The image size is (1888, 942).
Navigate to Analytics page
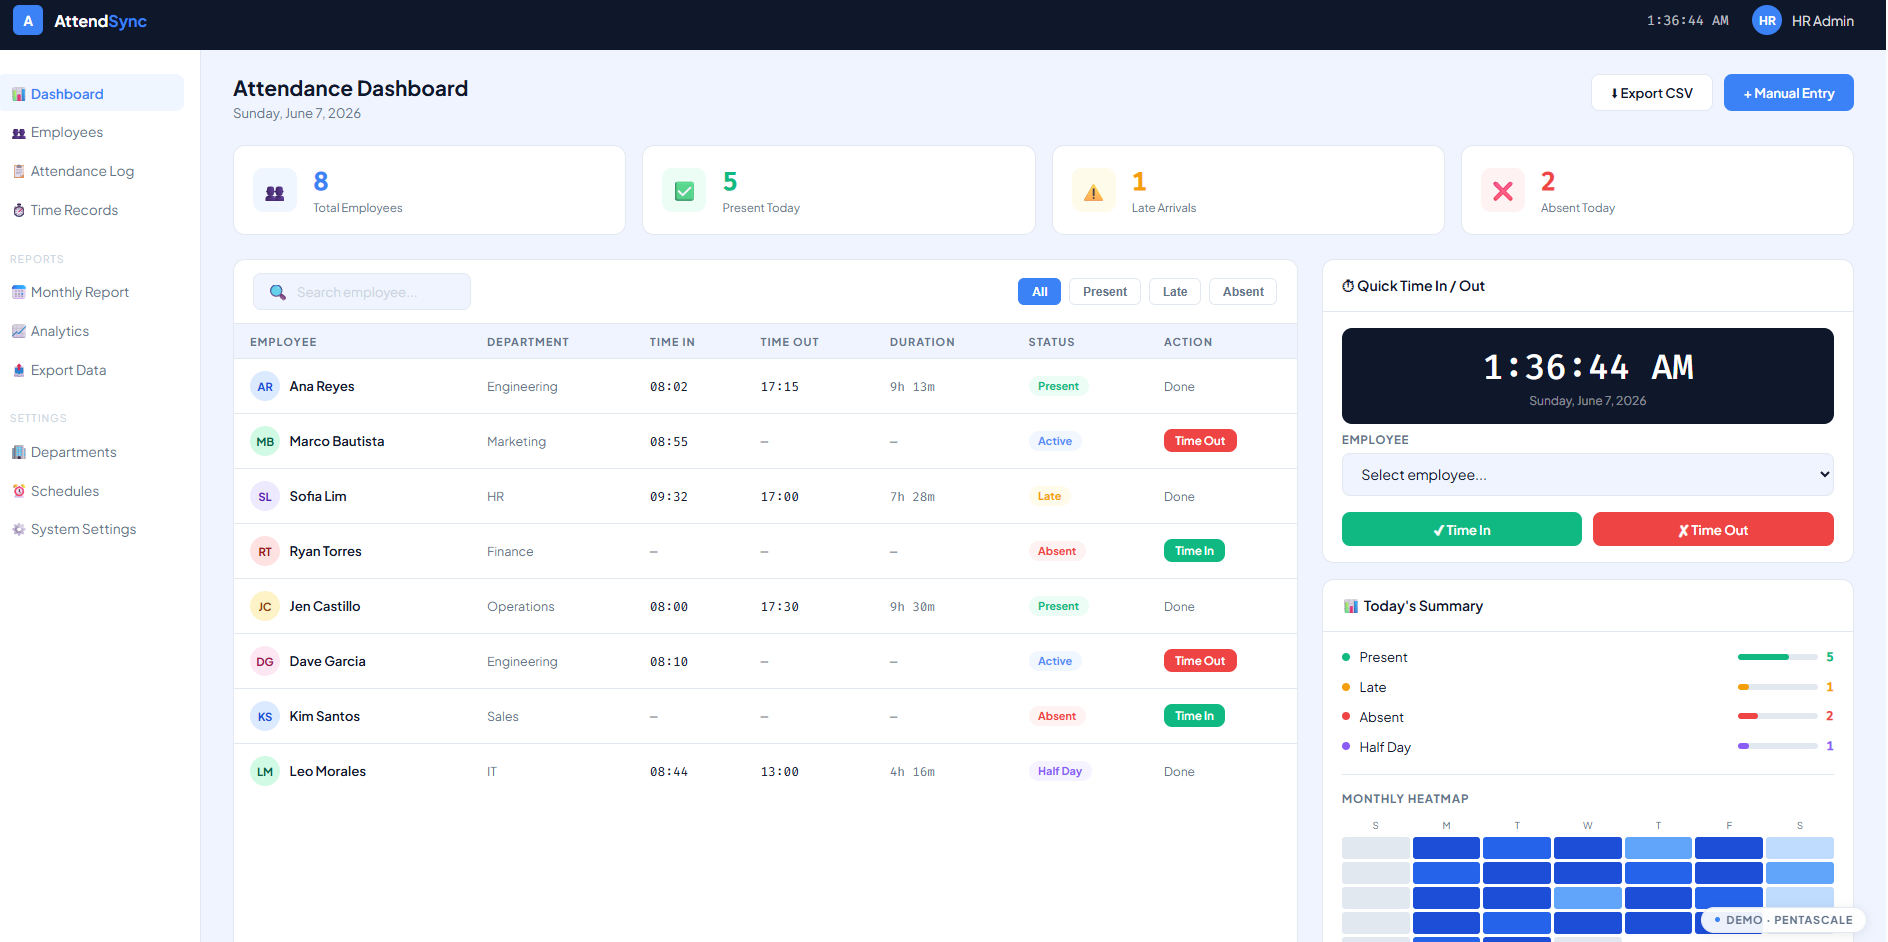[92, 331]
